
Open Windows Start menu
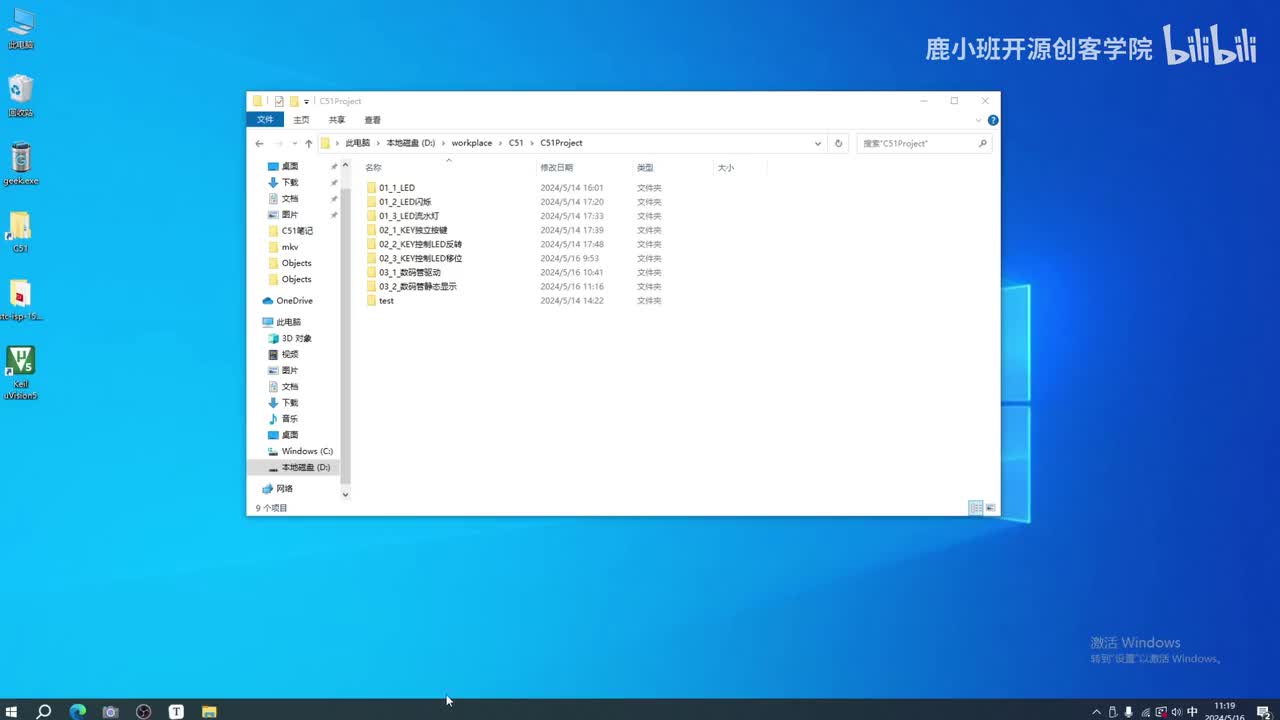(12, 711)
